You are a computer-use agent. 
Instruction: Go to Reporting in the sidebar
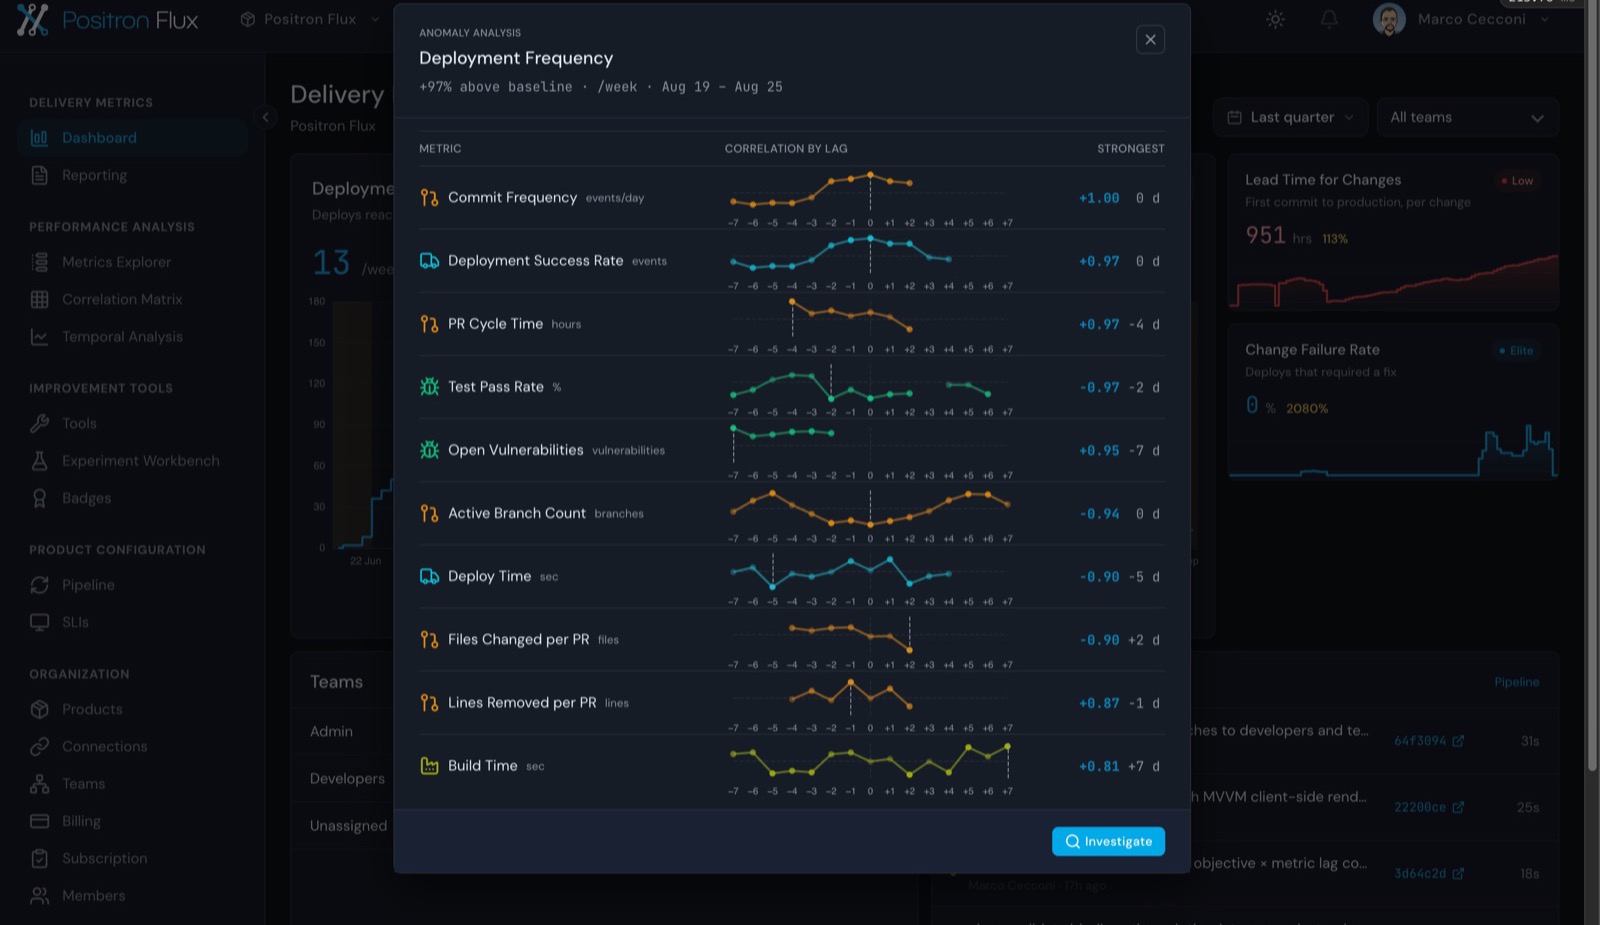132,175
